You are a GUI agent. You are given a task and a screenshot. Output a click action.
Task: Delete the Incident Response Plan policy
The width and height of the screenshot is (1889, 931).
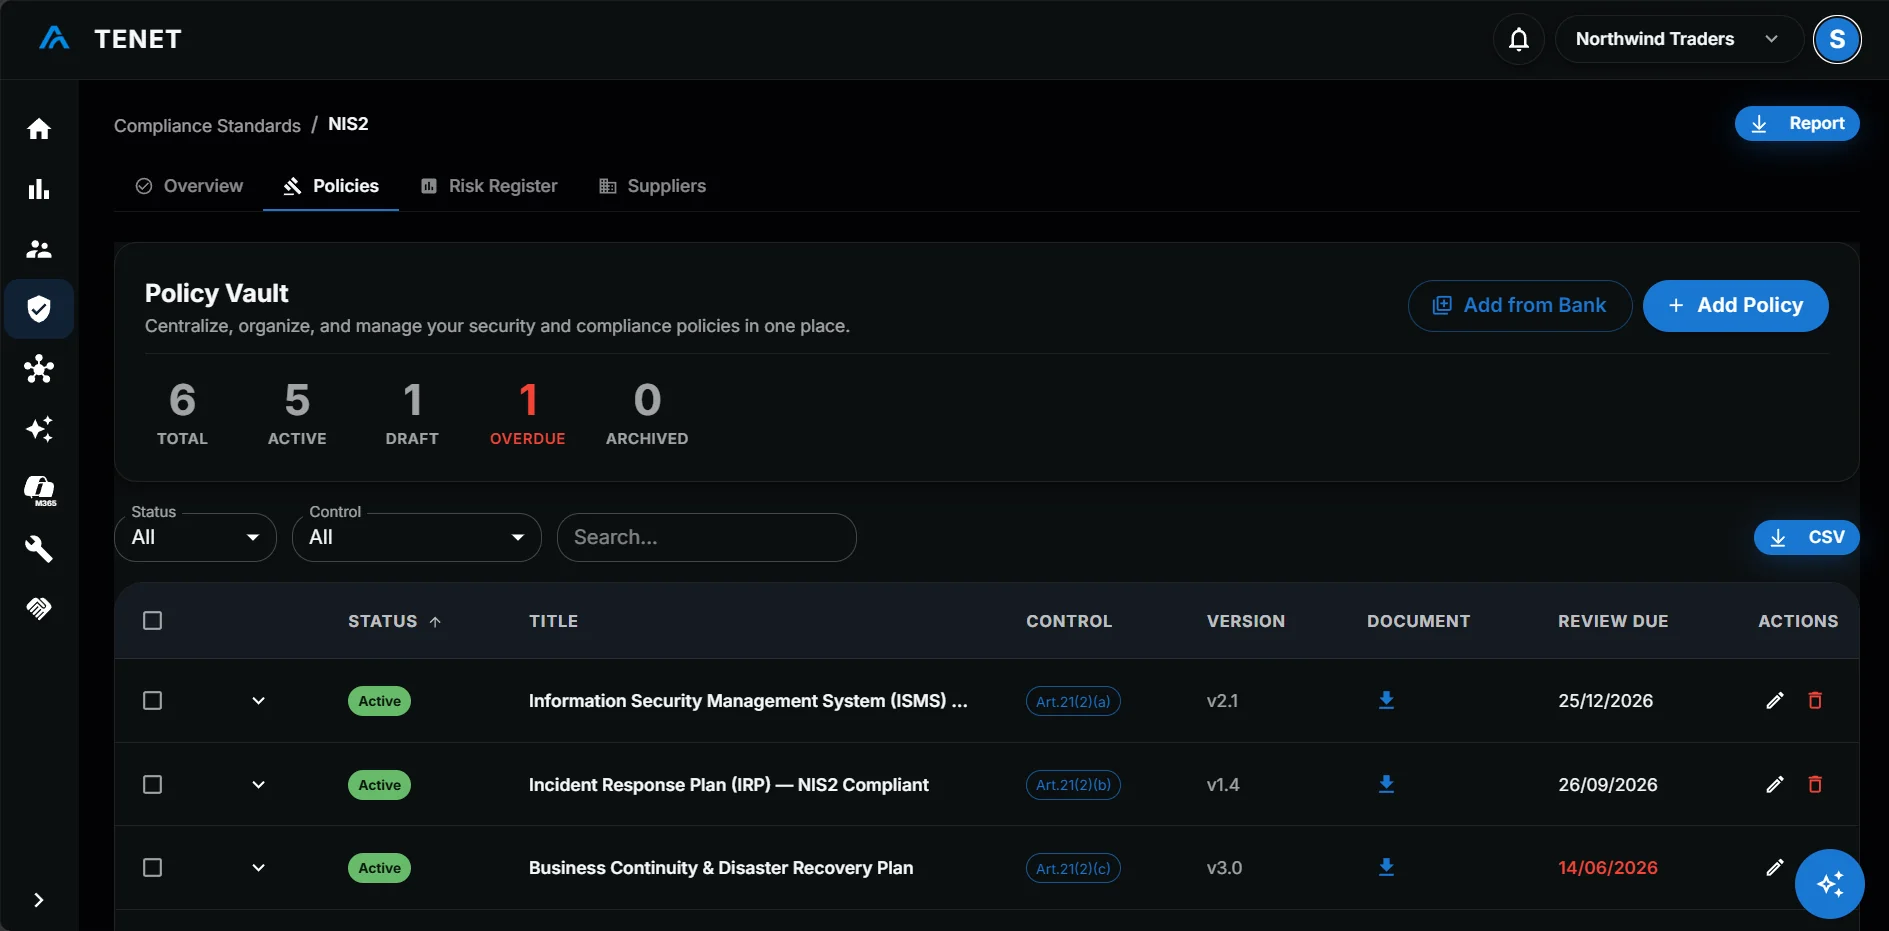point(1815,785)
